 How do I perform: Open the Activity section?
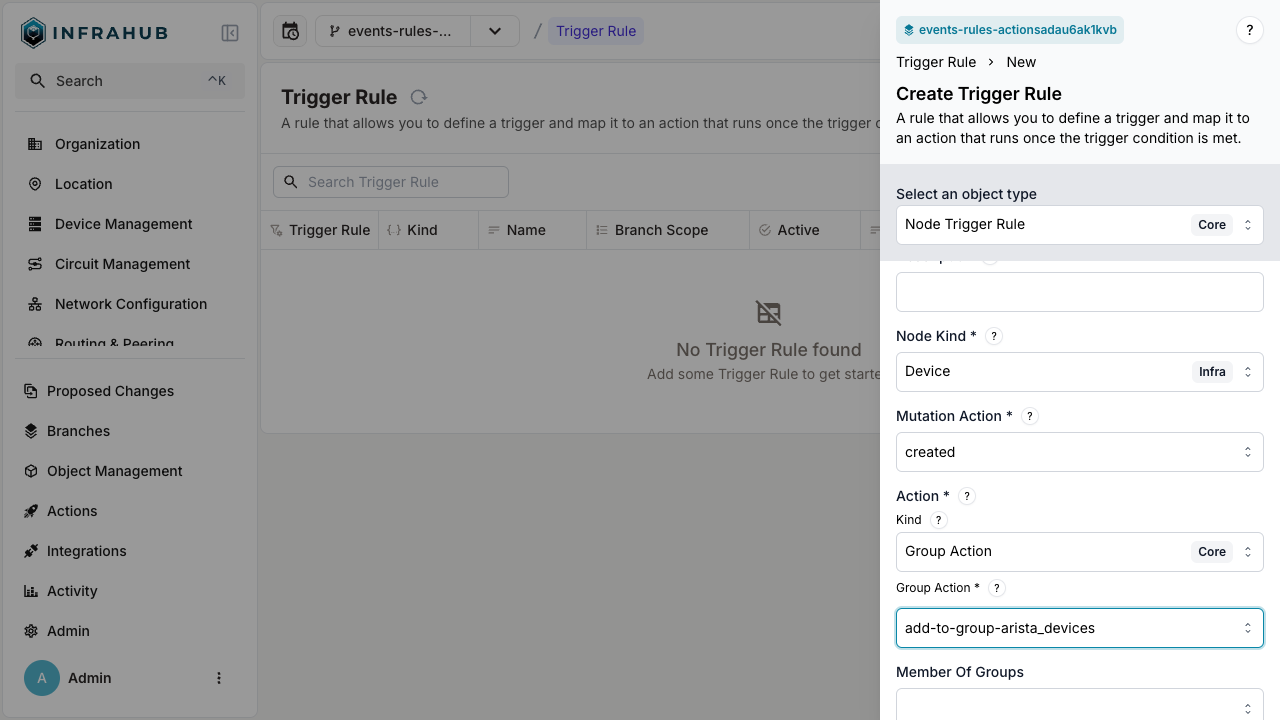[72, 591]
